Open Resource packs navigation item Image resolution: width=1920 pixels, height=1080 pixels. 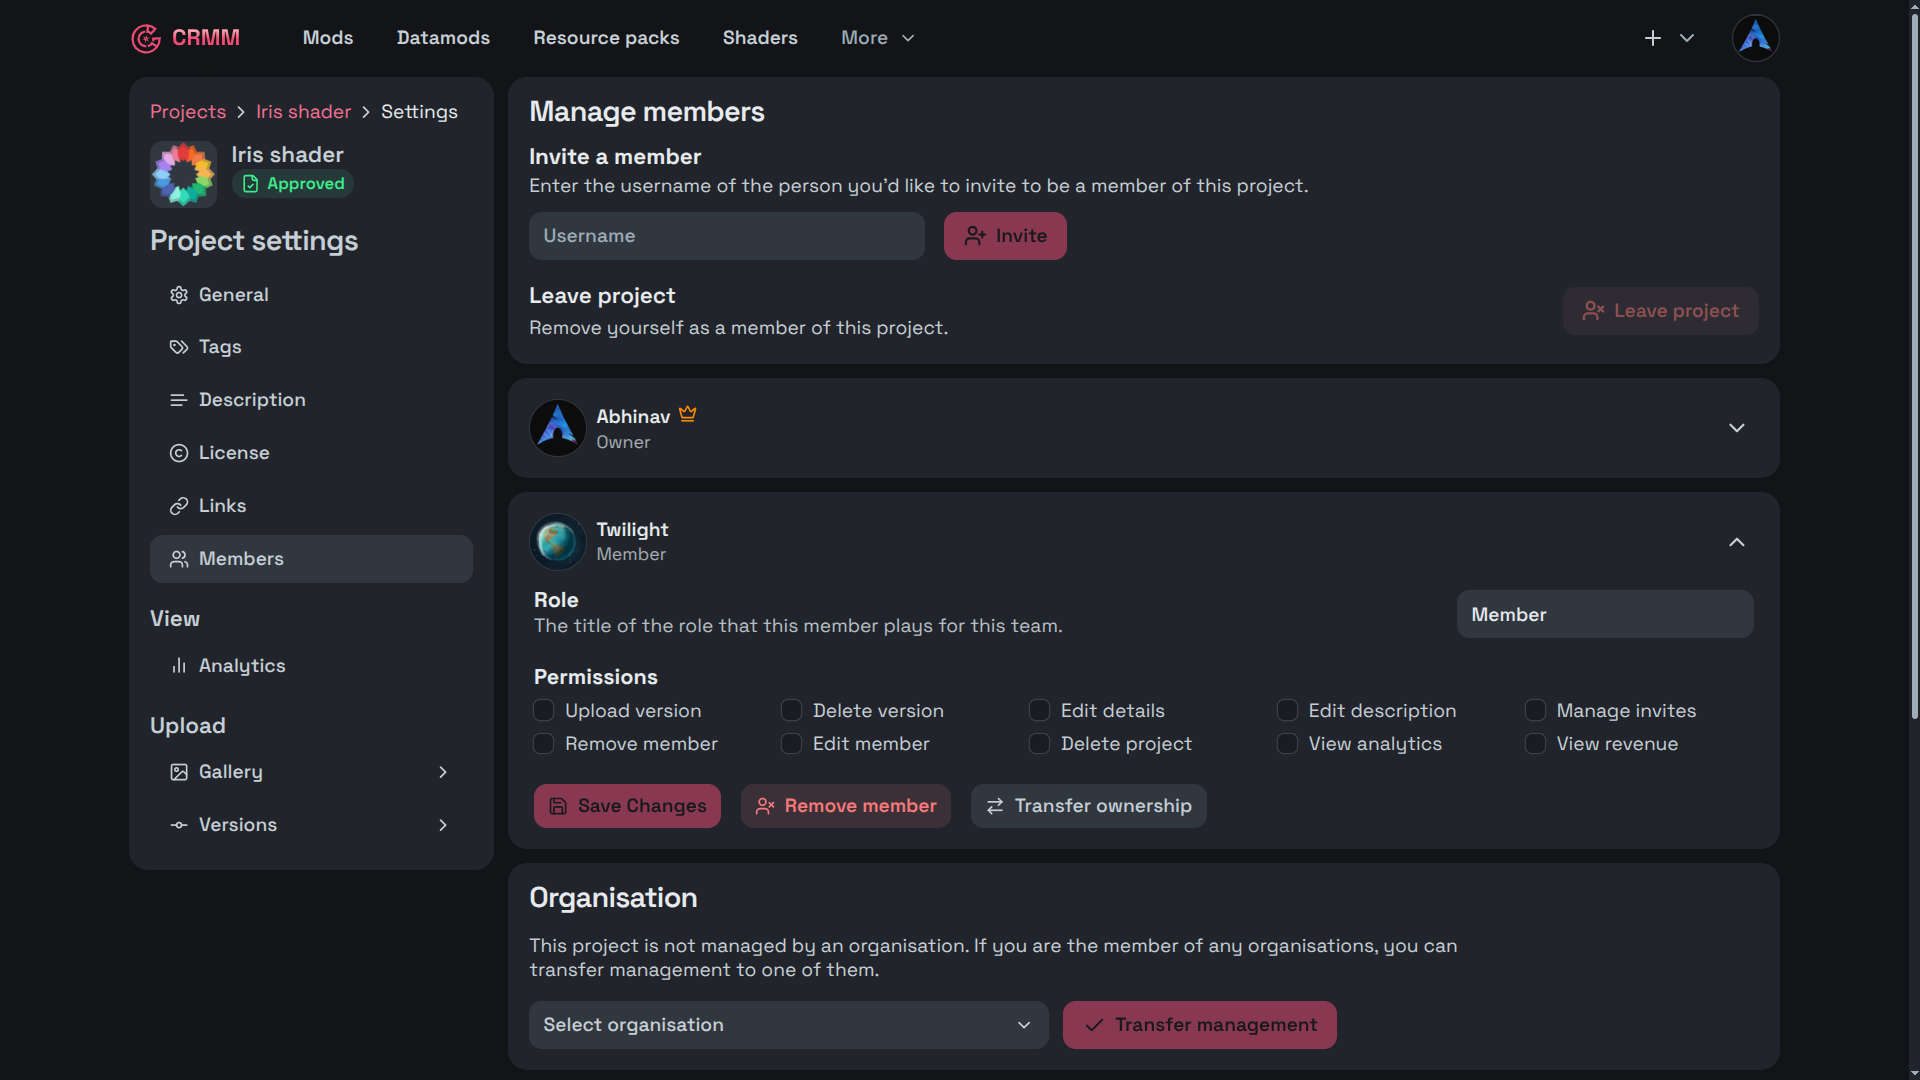[x=606, y=38]
